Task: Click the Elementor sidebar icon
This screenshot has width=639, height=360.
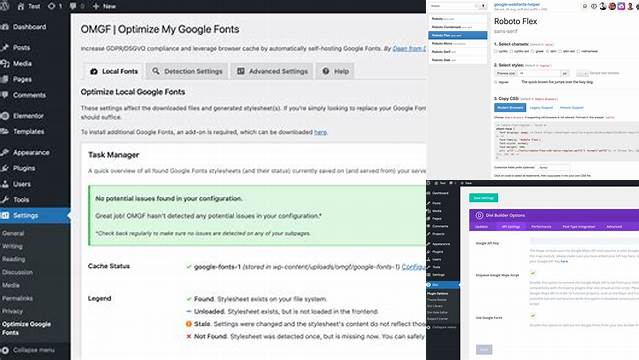Action: click(4, 116)
